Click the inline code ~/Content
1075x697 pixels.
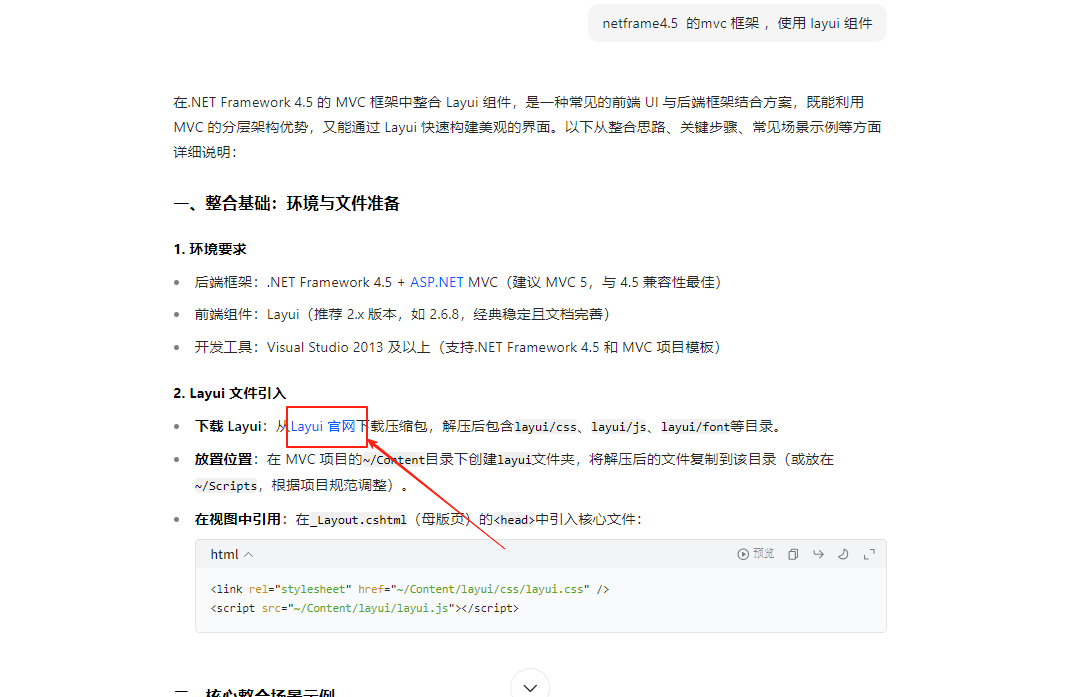394,460
